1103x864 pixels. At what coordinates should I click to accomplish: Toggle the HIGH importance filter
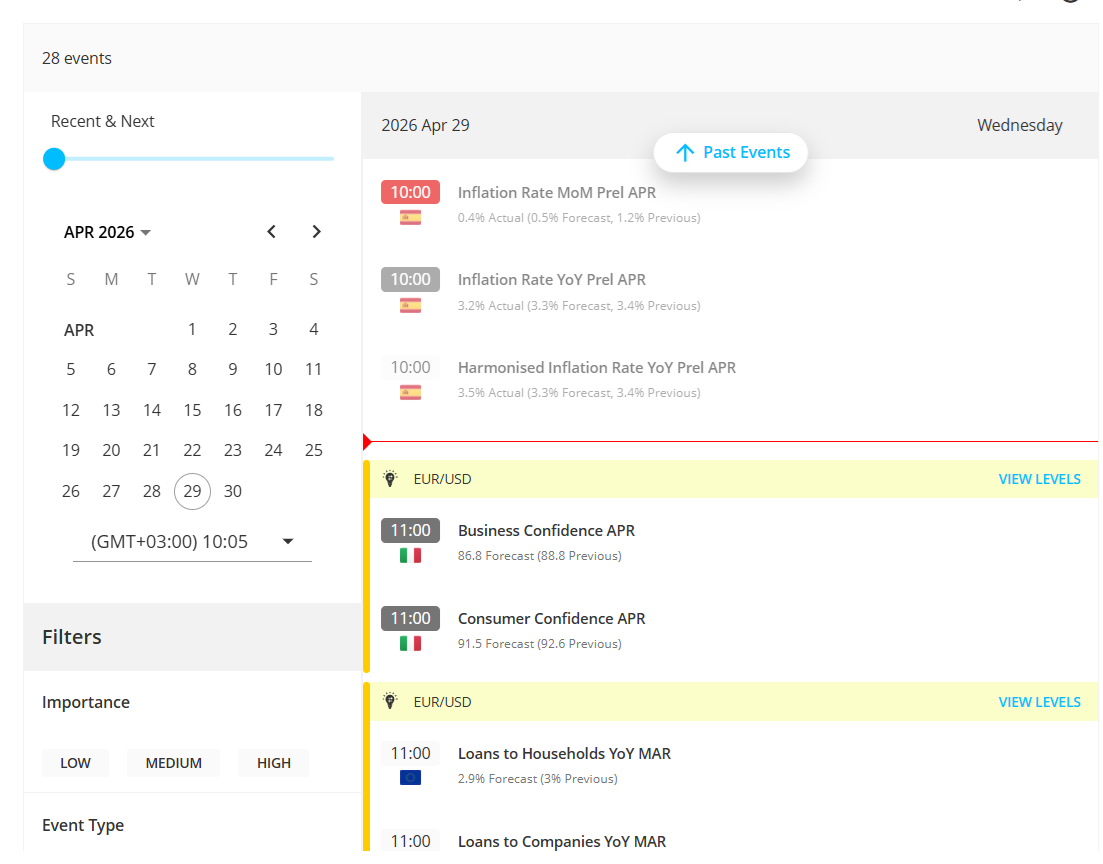[x=274, y=763]
